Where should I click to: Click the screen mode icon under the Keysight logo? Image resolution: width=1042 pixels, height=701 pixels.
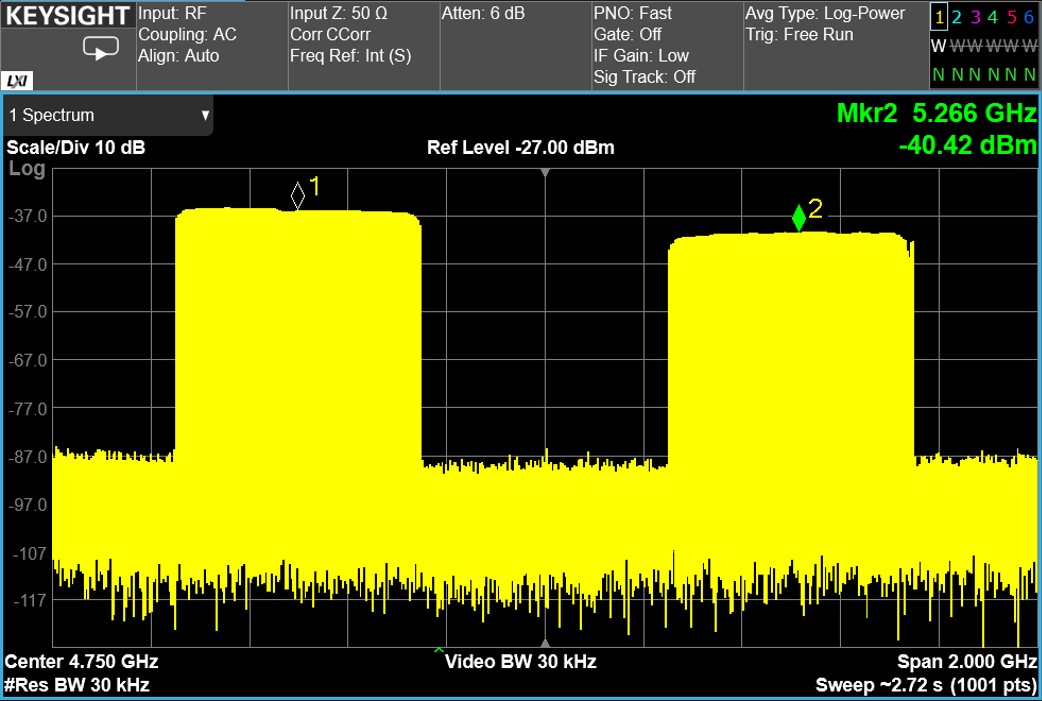100,47
